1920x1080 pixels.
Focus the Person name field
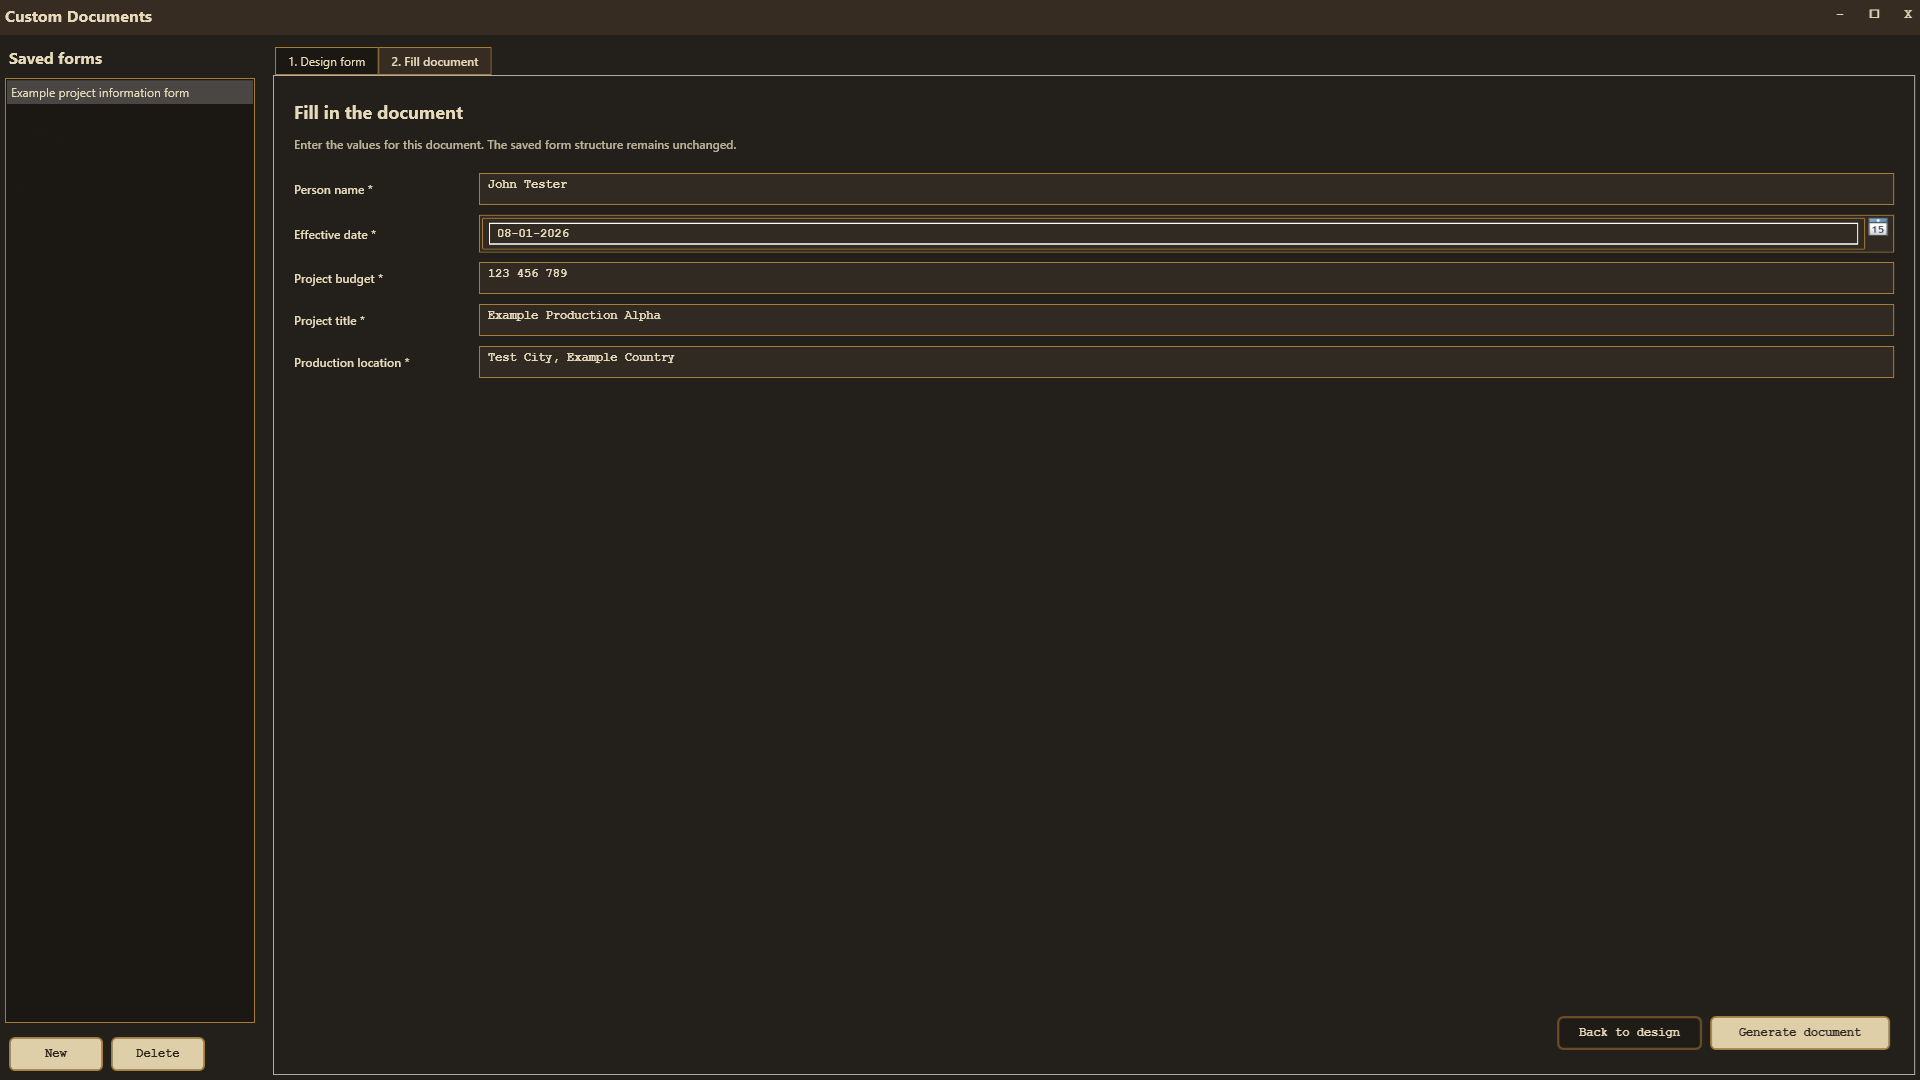(x=1186, y=189)
